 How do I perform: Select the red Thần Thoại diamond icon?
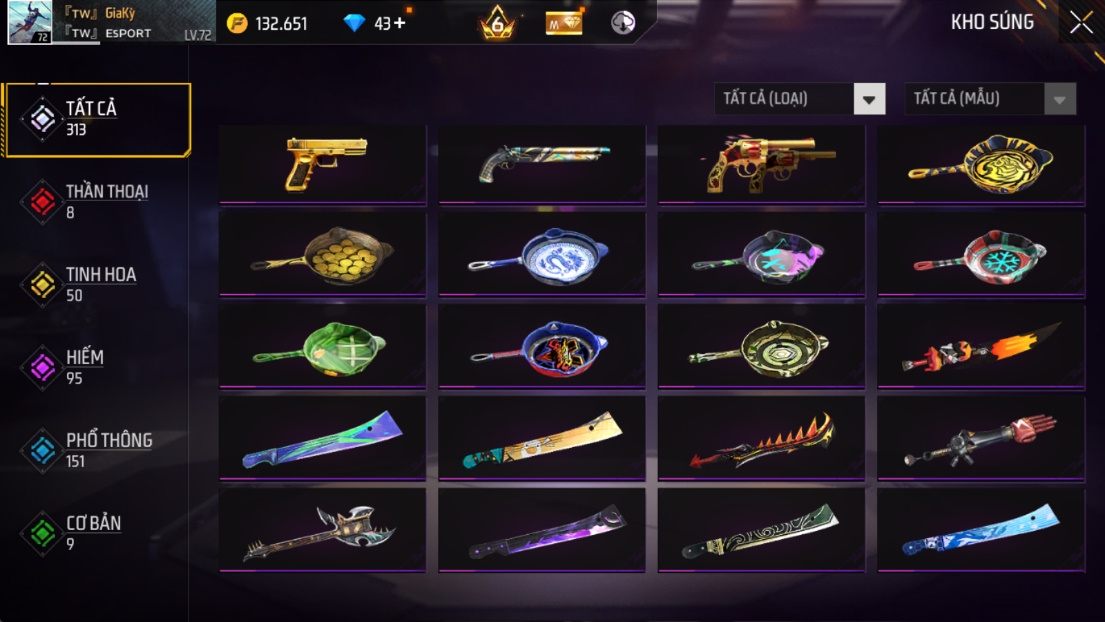pos(42,202)
